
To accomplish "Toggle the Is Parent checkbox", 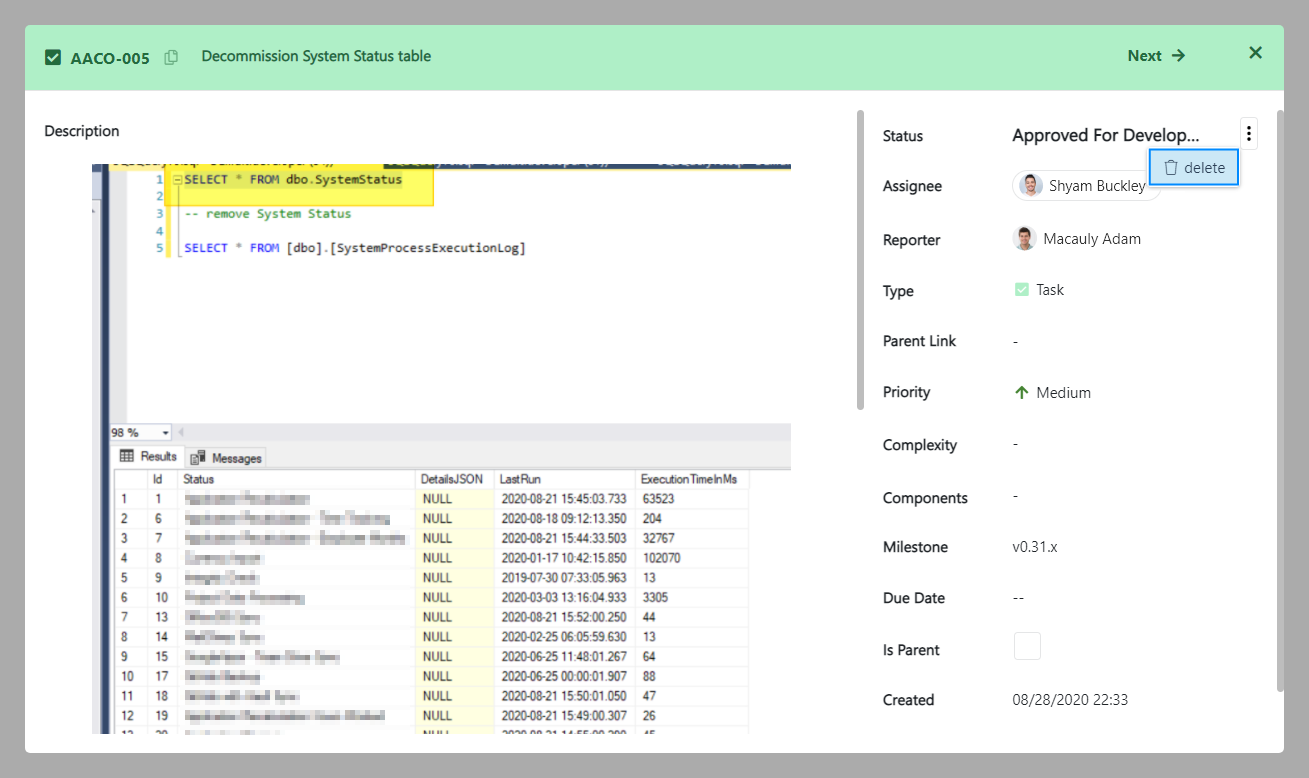I will point(1027,646).
